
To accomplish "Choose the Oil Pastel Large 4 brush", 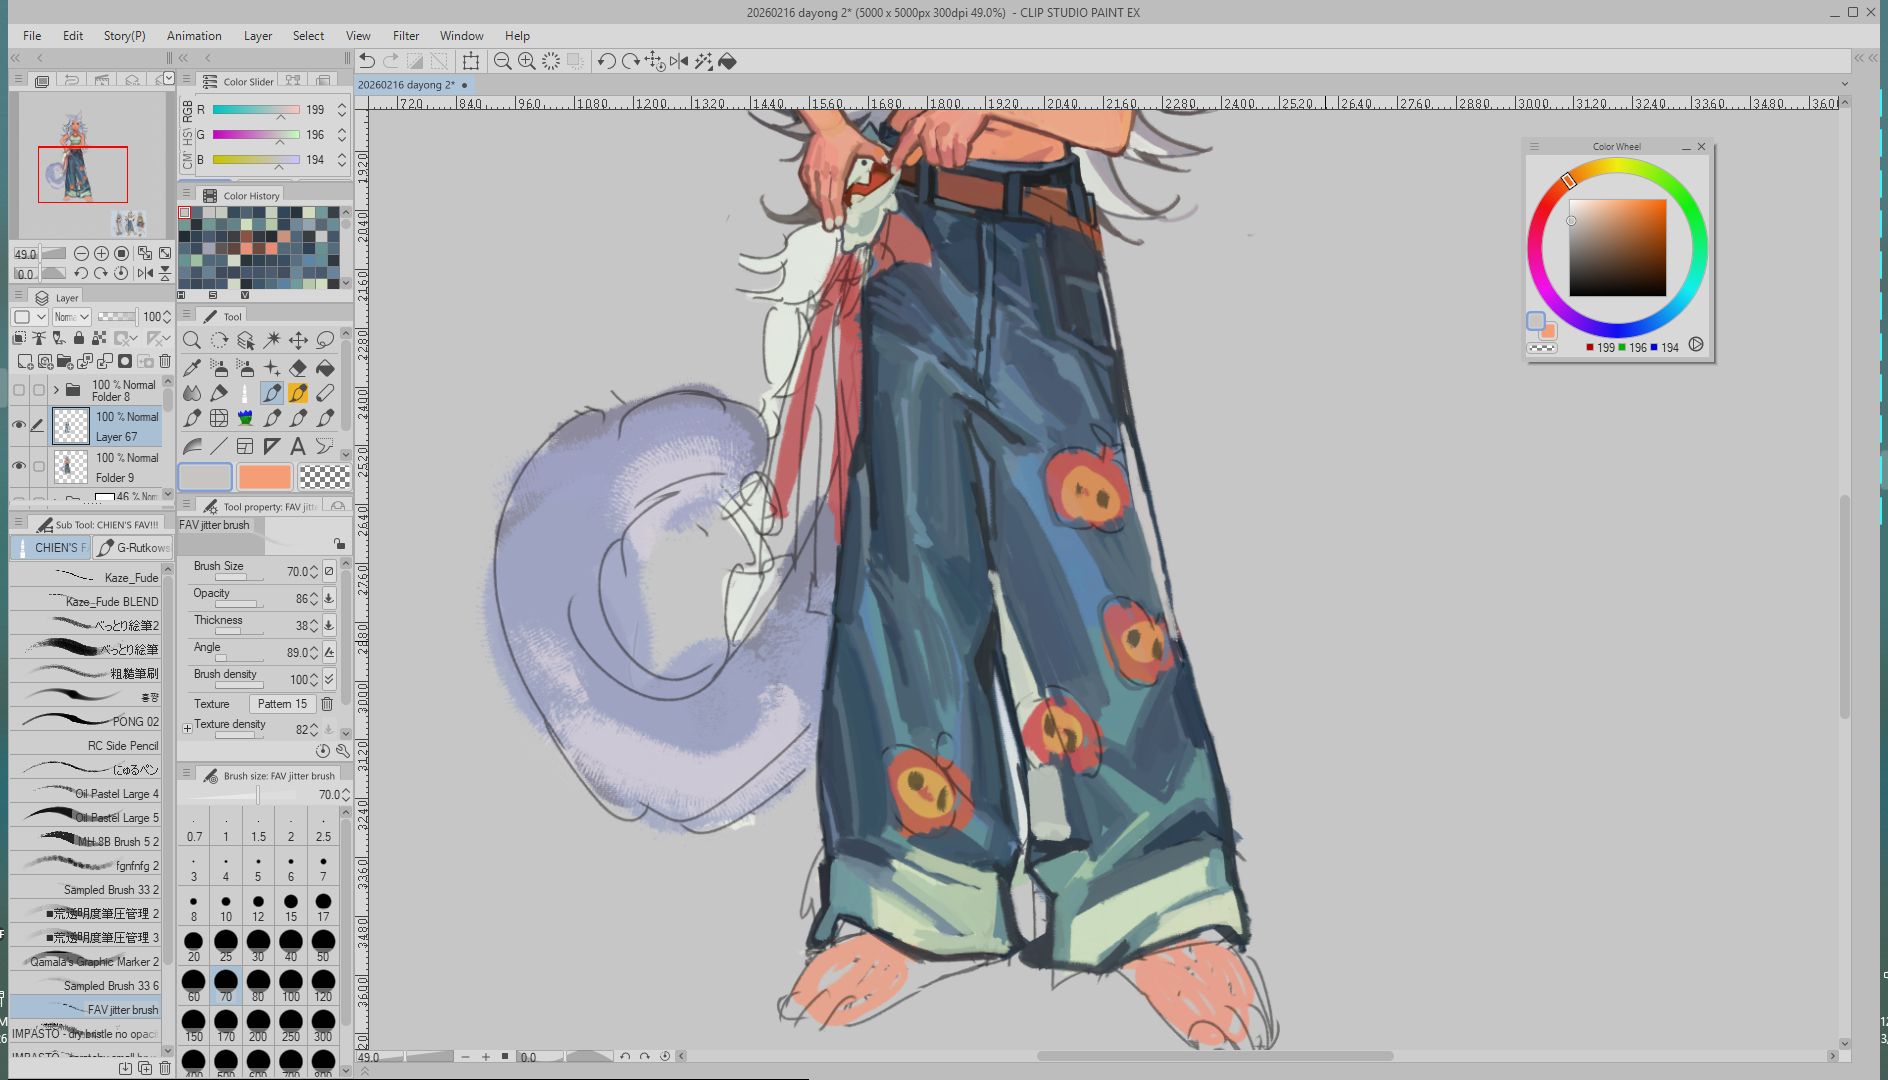I will (116, 793).
